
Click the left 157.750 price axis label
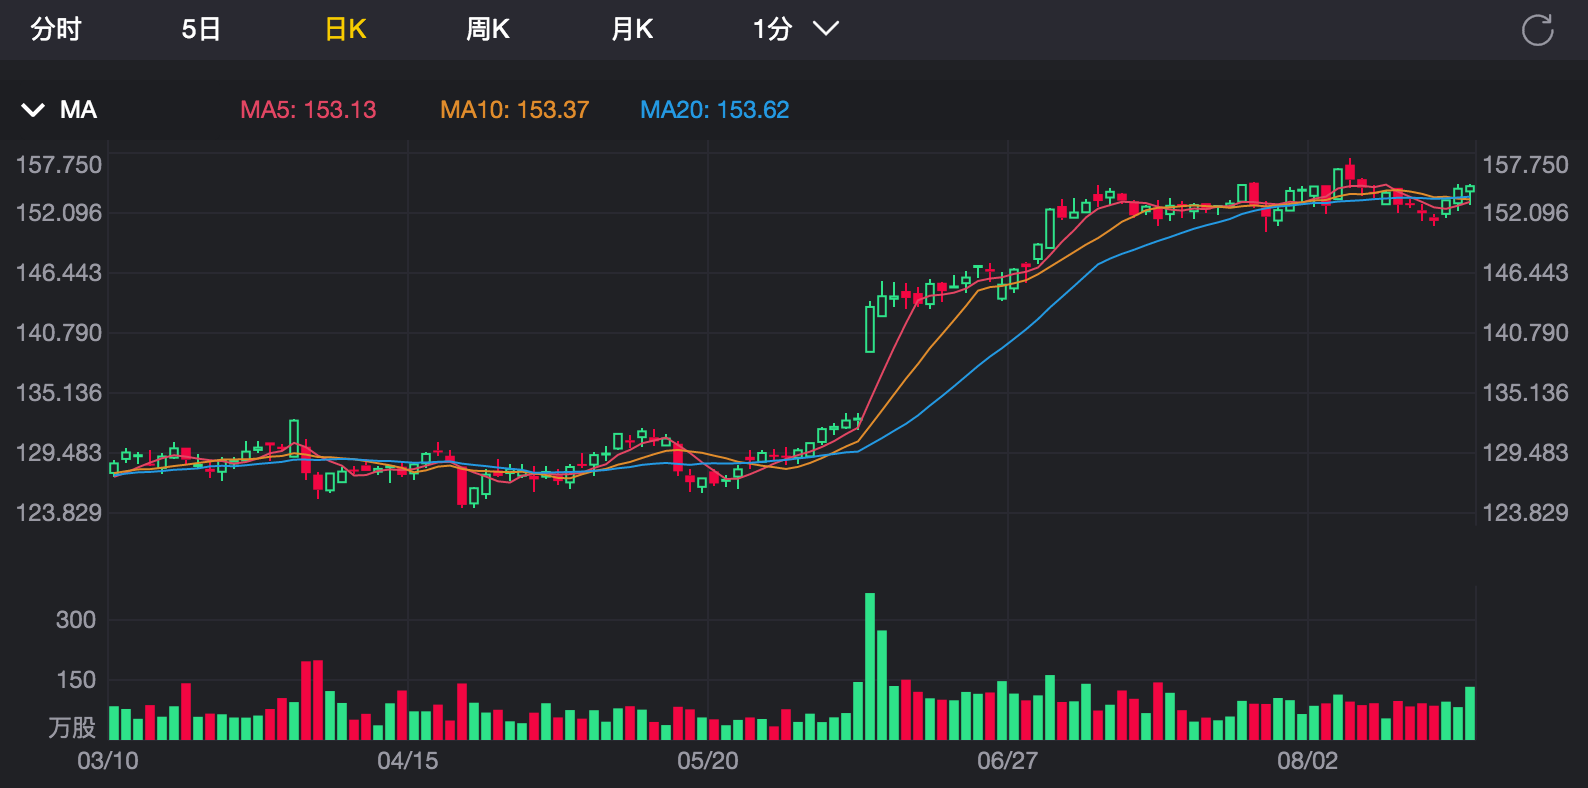click(59, 165)
